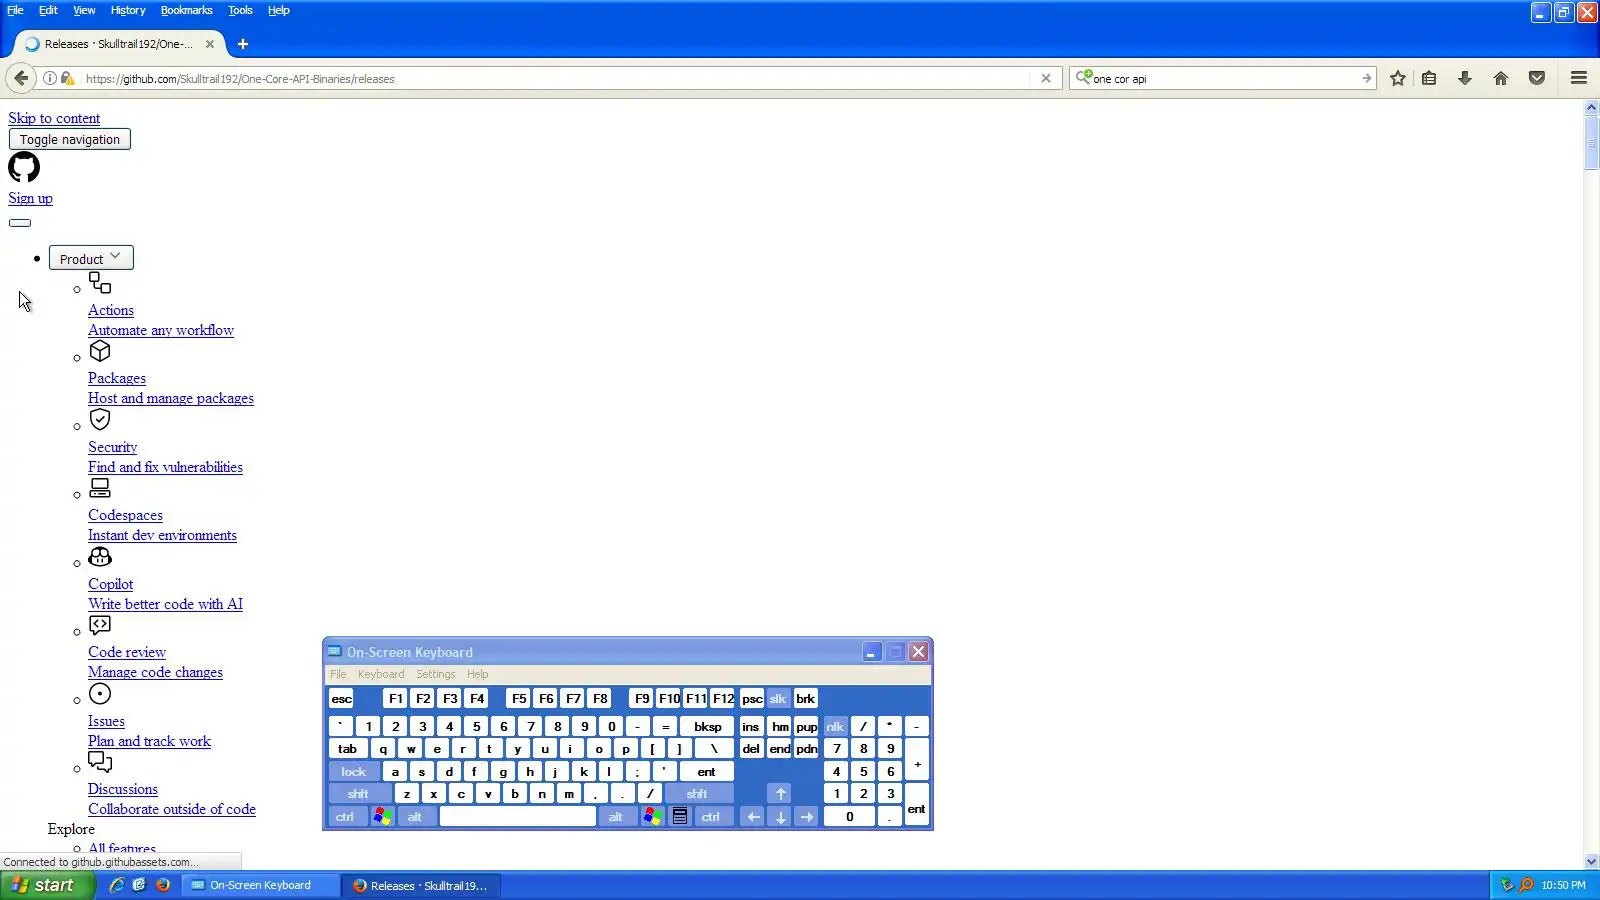Open the Collaborate outside of code link
1600x900 pixels.
[x=172, y=809]
